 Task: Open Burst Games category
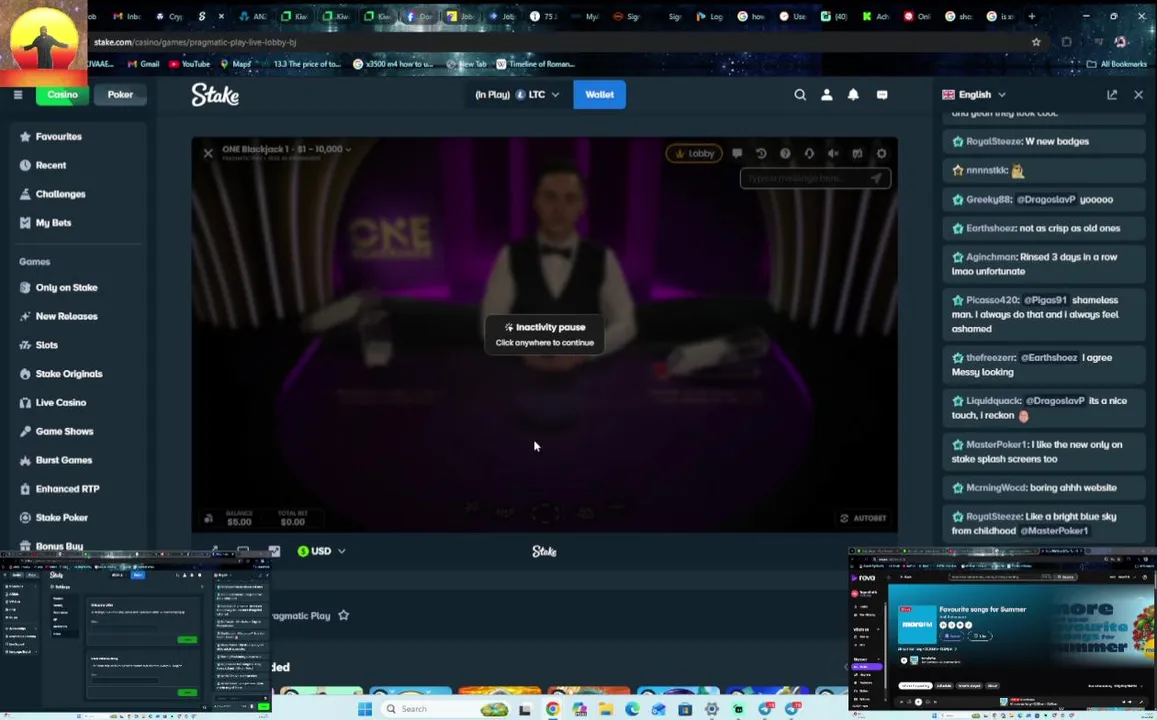(63, 460)
